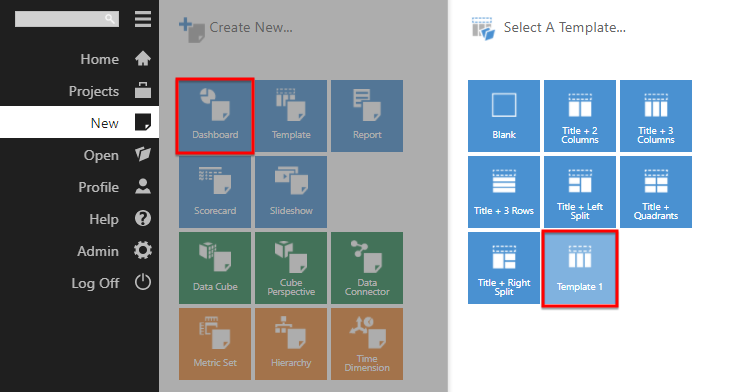Viewport: 733px width, 392px height.
Task: Click the Admin gear icon
Action: pos(143,250)
